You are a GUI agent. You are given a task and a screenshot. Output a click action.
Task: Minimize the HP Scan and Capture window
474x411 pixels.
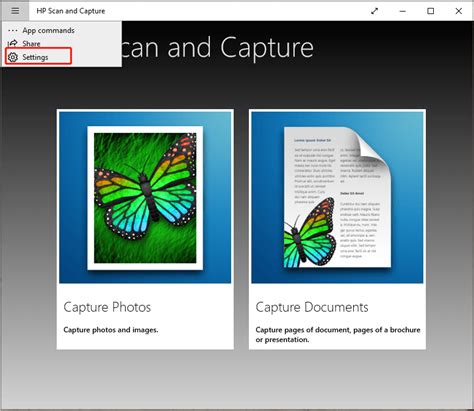pyautogui.click(x=403, y=11)
